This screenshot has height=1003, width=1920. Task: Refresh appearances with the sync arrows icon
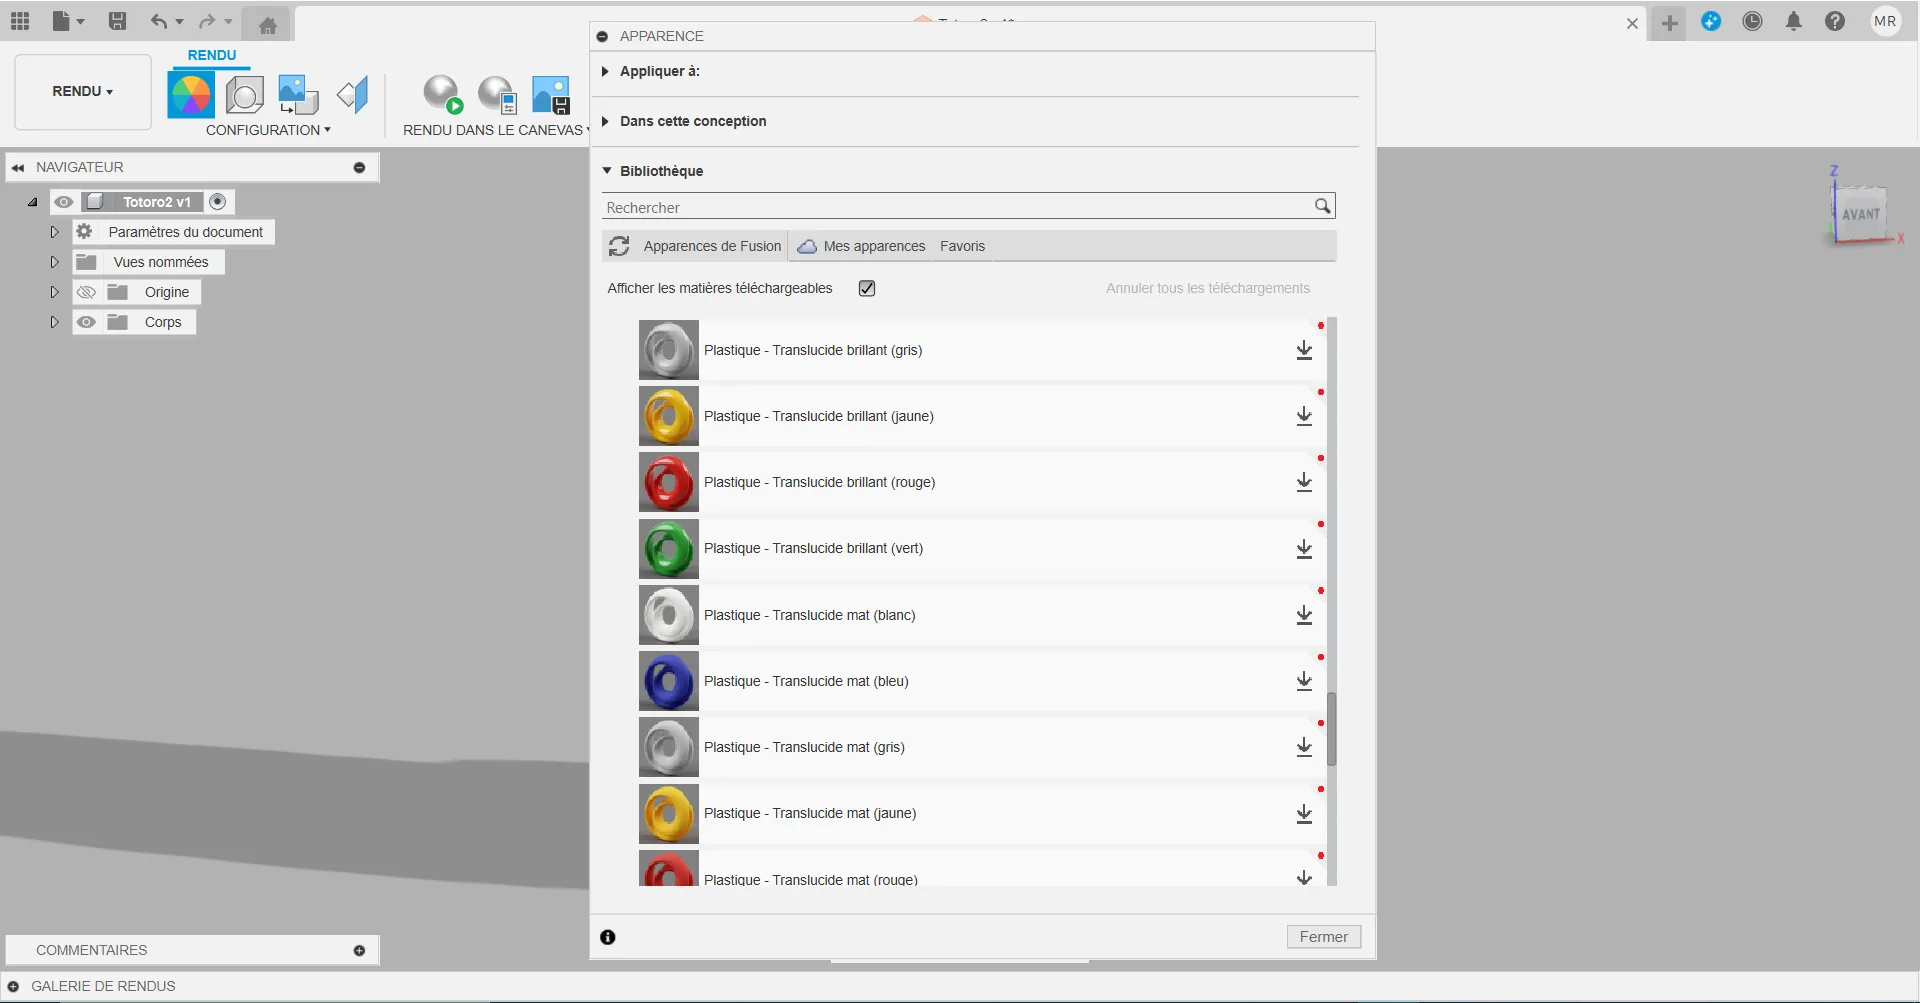tap(619, 246)
